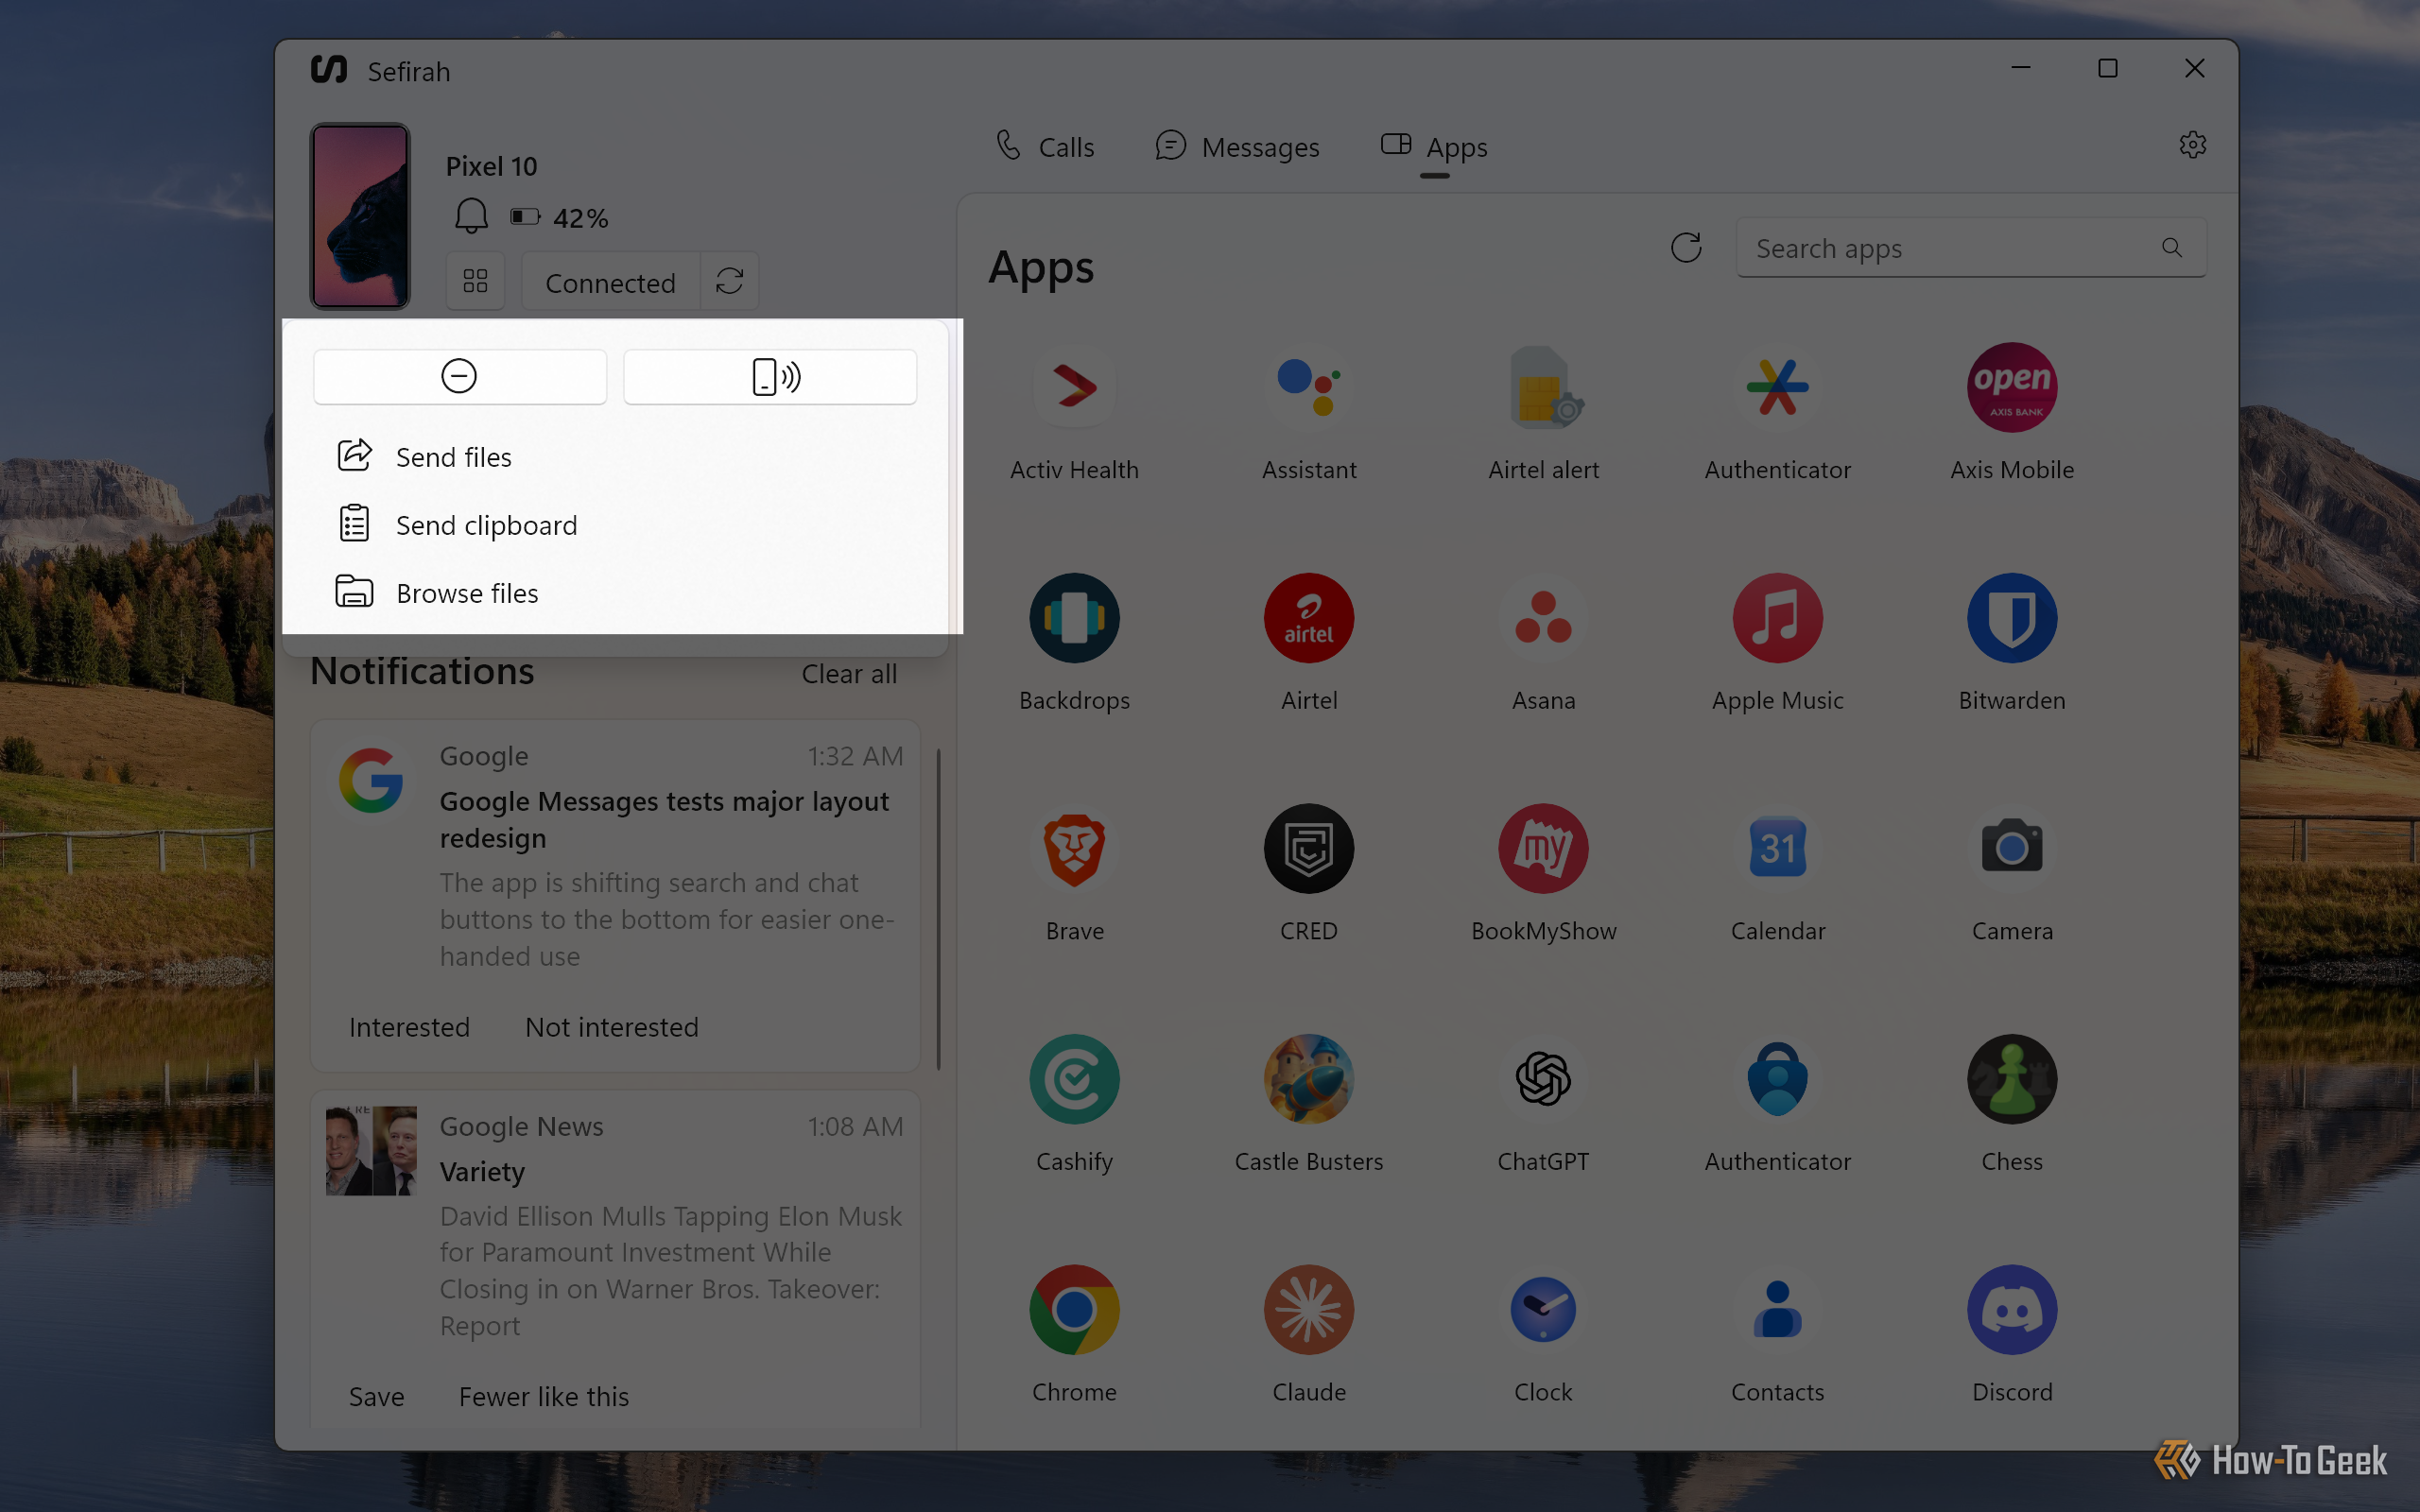Open the BookMyShow app
The width and height of the screenshot is (2420, 1512).
pyautogui.click(x=1543, y=874)
